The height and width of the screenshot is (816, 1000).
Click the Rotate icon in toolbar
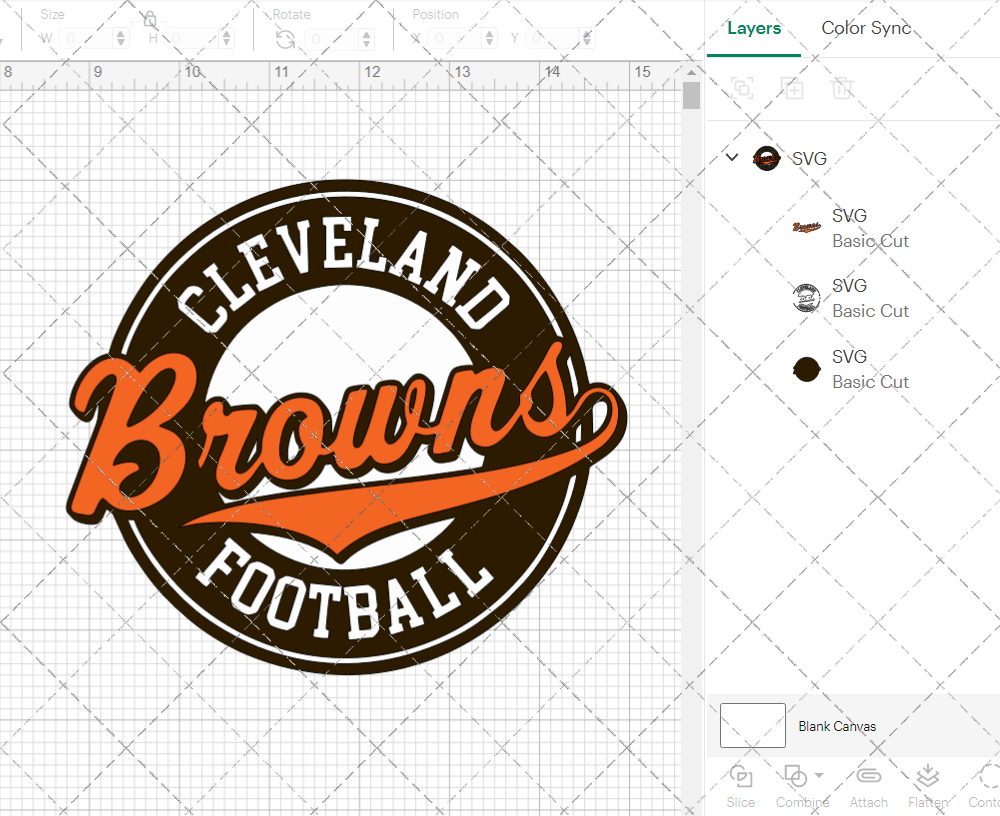pos(285,39)
